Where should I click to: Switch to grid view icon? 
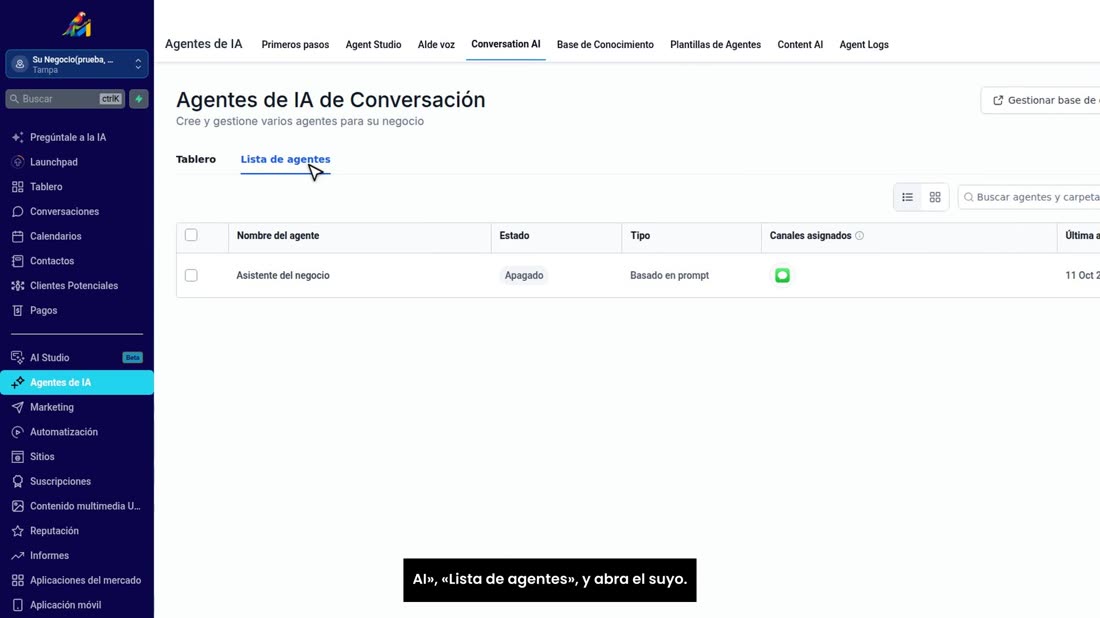[x=935, y=197]
